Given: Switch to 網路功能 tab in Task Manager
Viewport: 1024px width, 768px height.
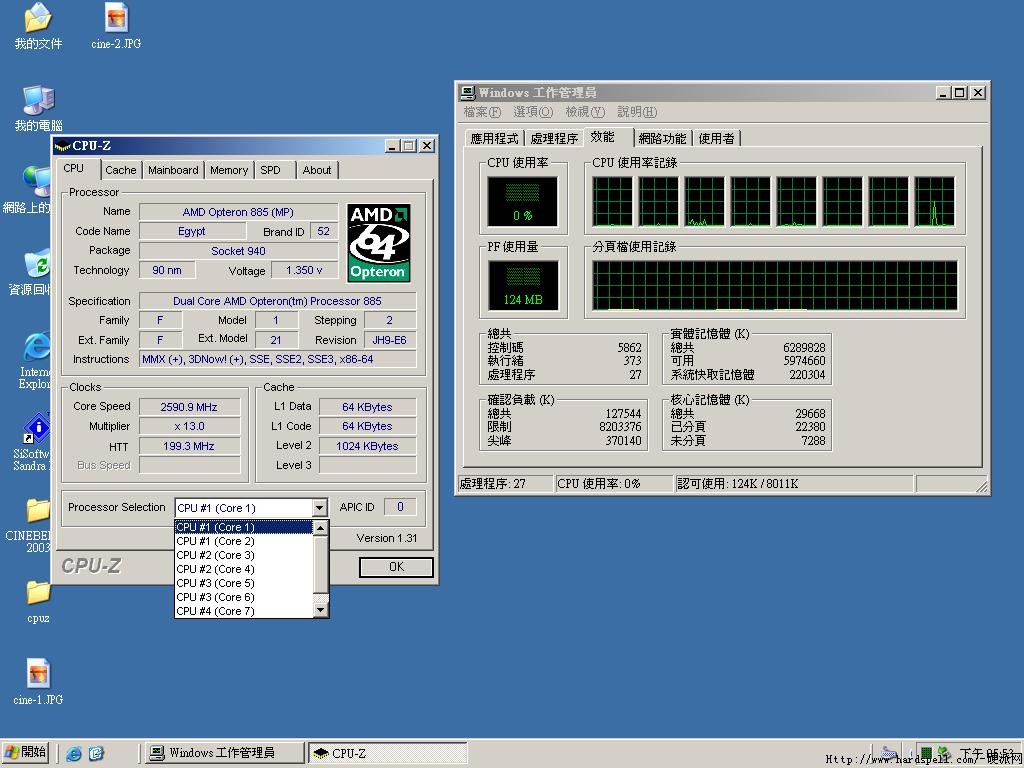Looking at the screenshot, I should click(662, 139).
